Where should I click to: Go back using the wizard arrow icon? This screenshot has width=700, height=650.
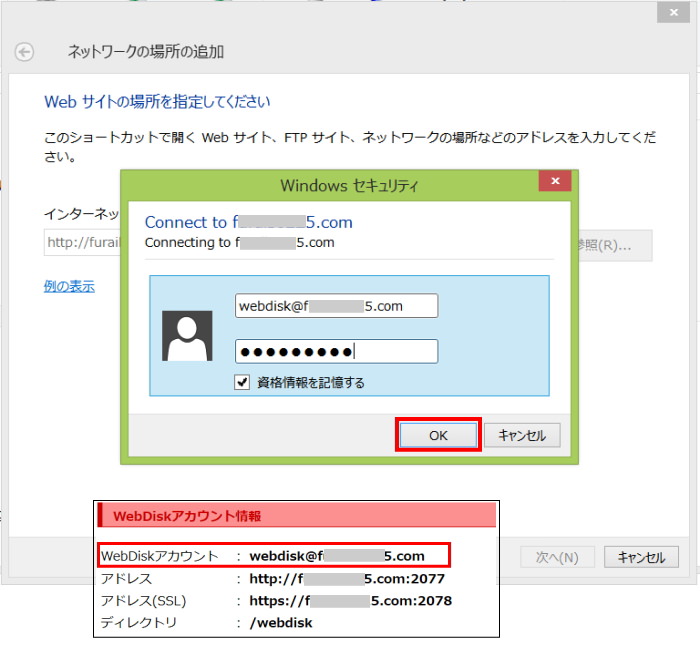[24, 52]
